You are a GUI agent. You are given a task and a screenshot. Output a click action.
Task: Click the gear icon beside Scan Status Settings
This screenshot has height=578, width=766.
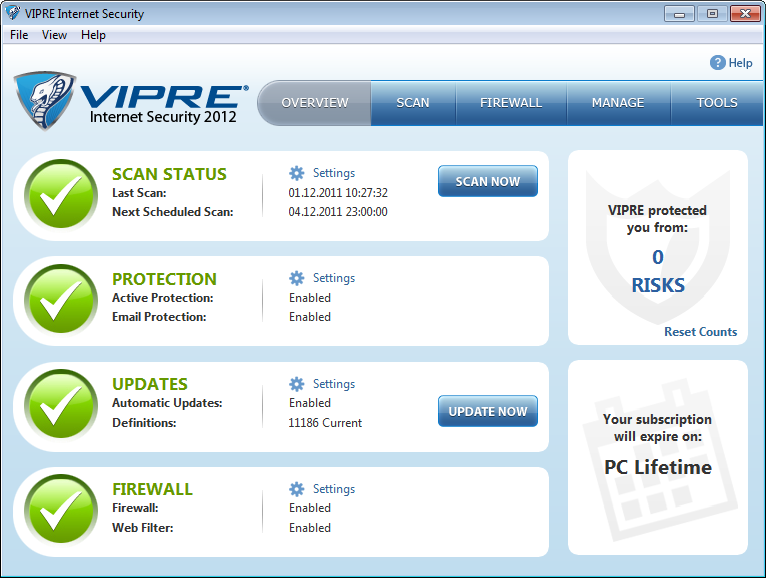tap(297, 173)
